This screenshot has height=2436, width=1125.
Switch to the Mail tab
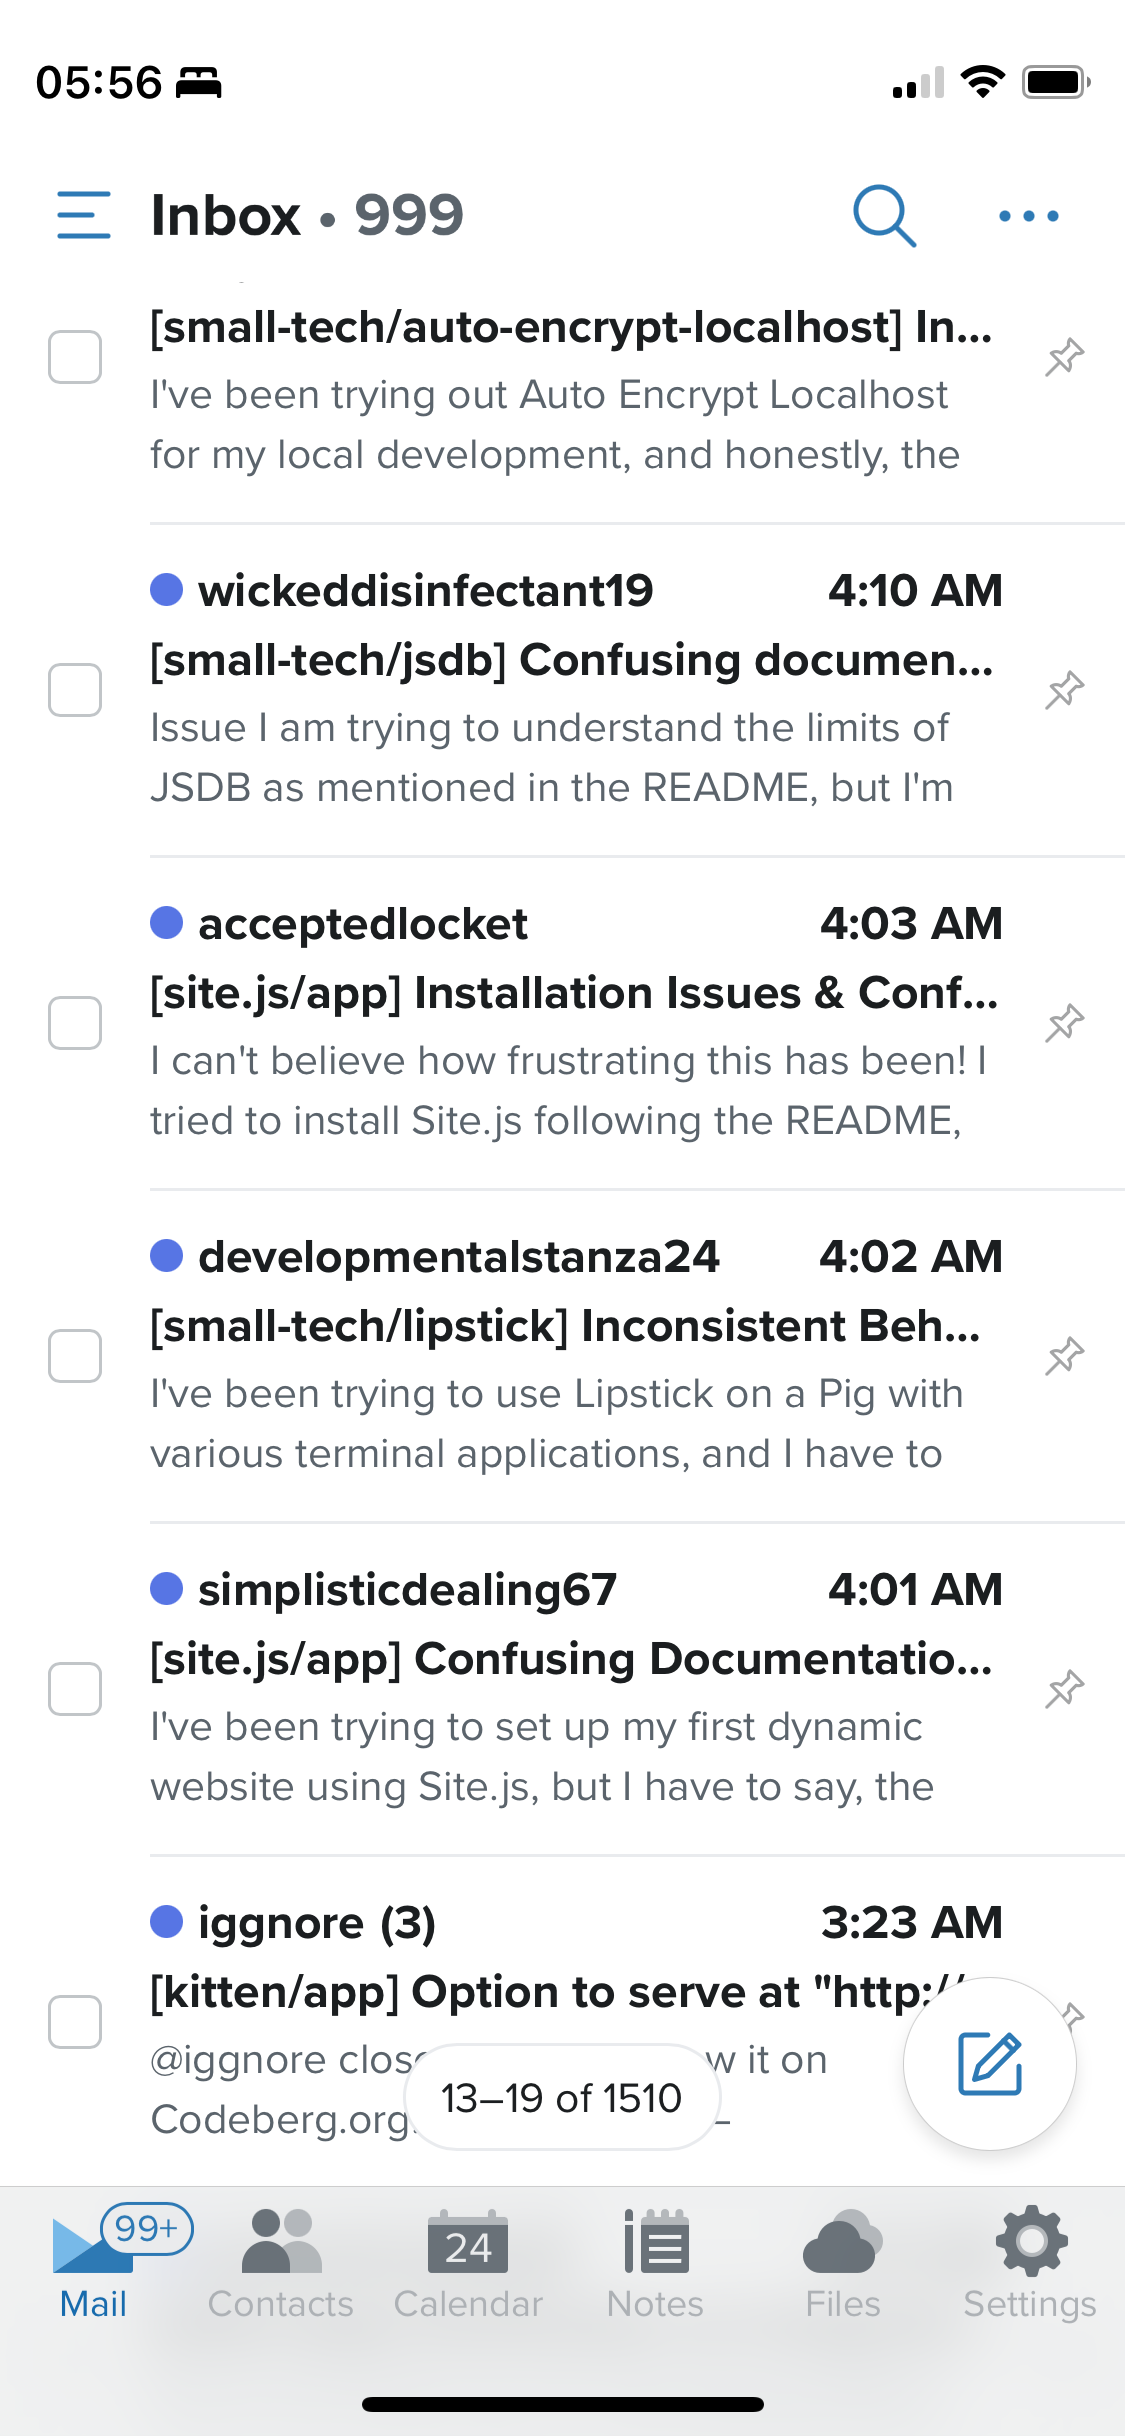[93, 2264]
